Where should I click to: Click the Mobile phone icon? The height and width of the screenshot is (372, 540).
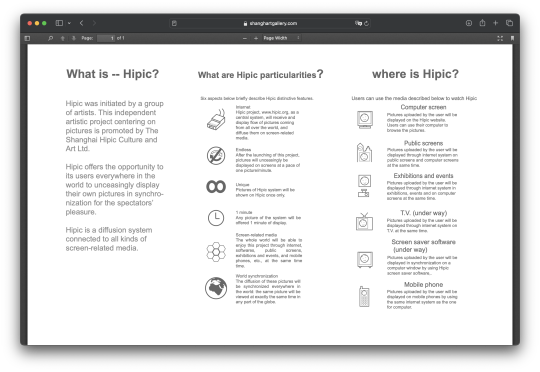(364, 297)
